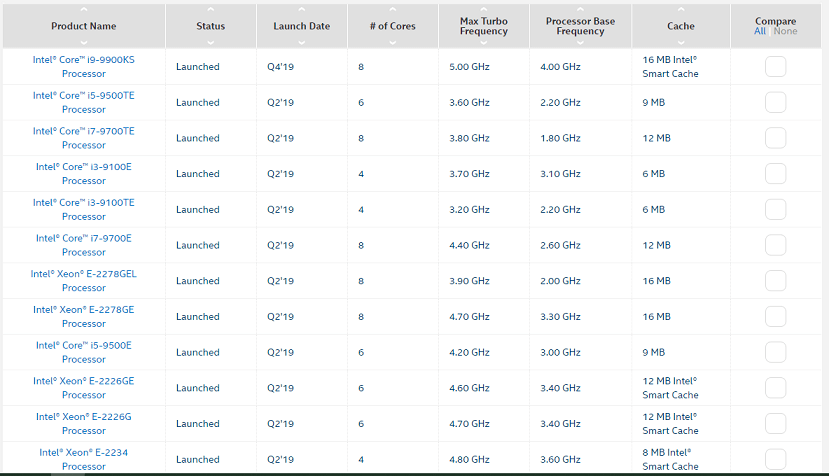
Task: Check compare box for Xeon E-2278GEL
Action: (775, 281)
